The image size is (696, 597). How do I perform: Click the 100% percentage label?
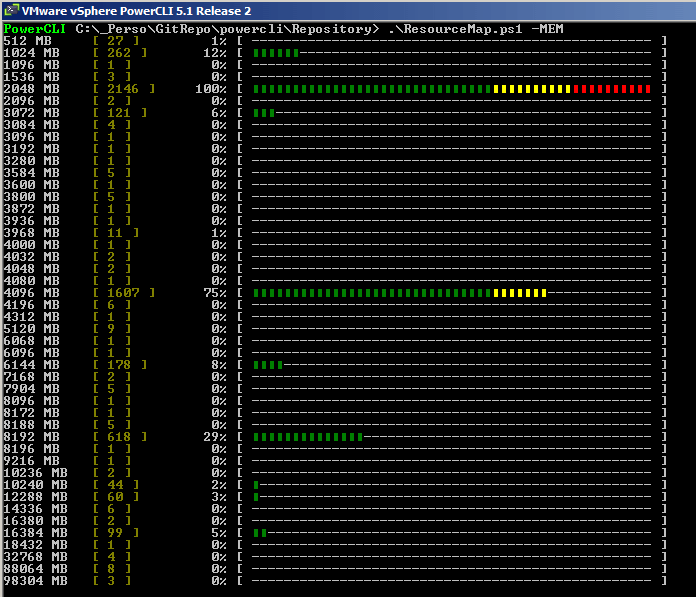211,89
